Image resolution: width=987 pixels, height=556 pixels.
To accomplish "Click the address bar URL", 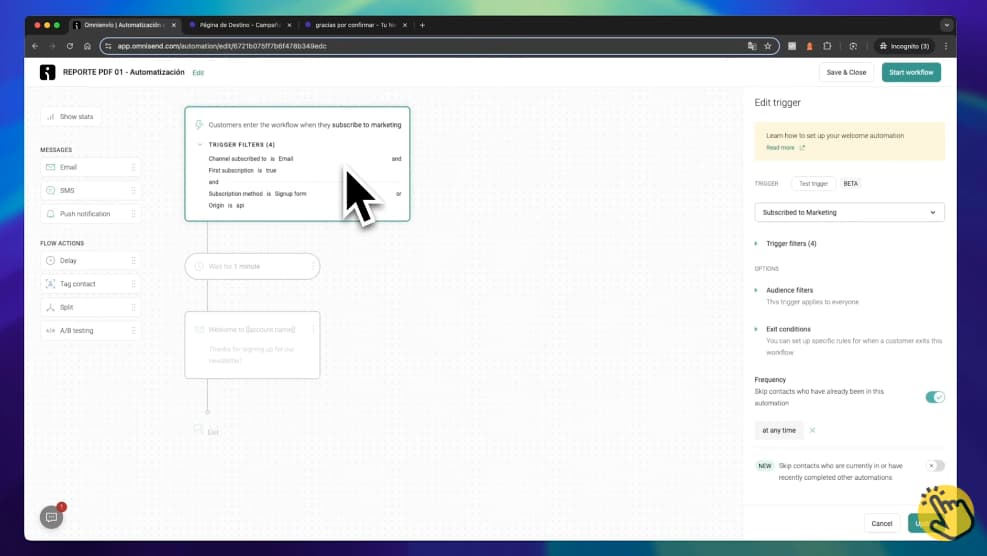I will point(222,46).
